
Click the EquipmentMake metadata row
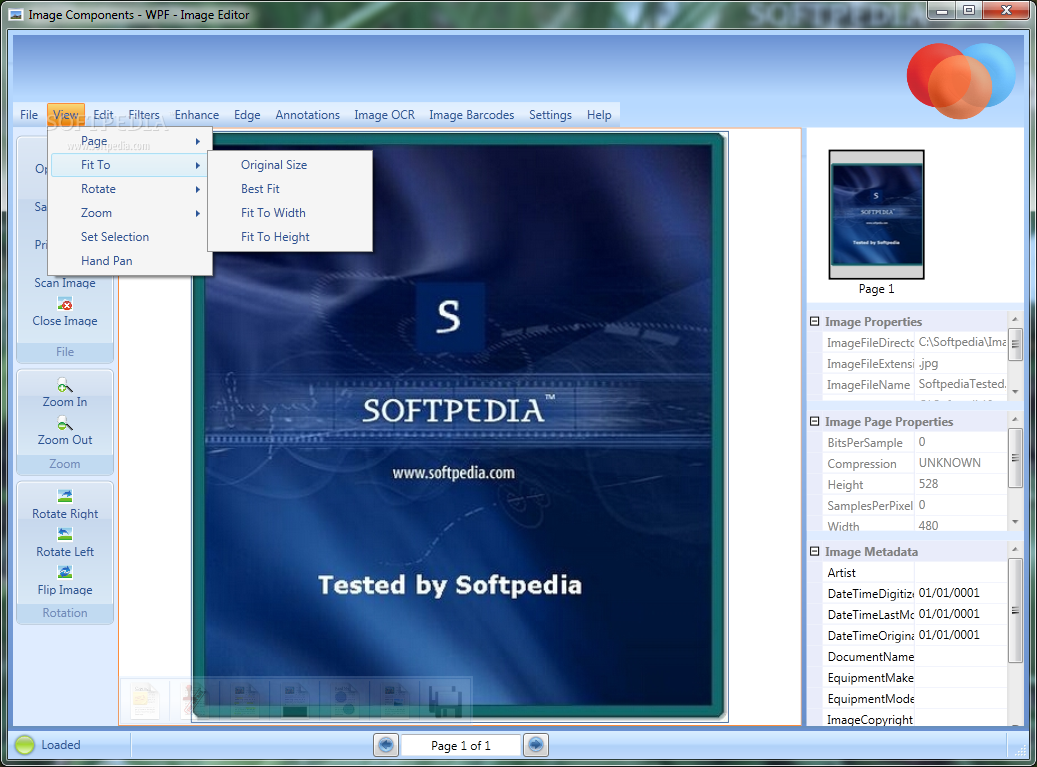pyautogui.click(x=915, y=678)
